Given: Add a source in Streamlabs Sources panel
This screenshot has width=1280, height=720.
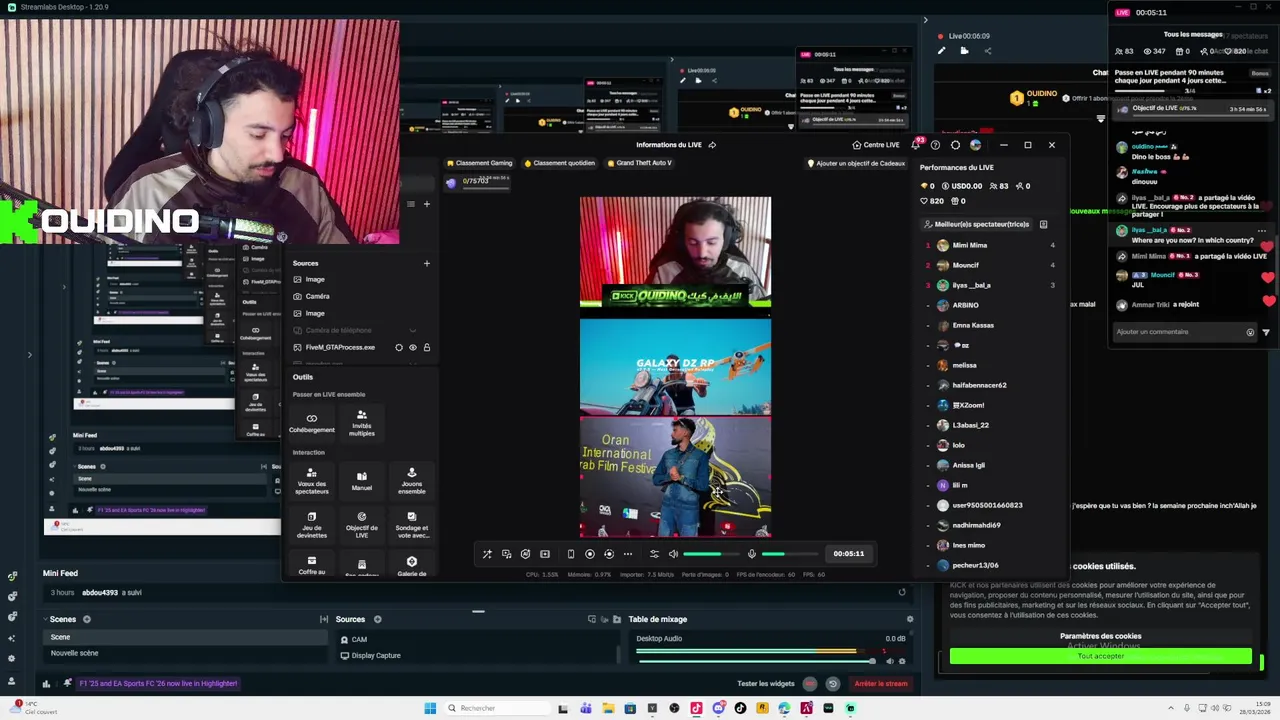Looking at the screenshot, I should pos(377,620).
